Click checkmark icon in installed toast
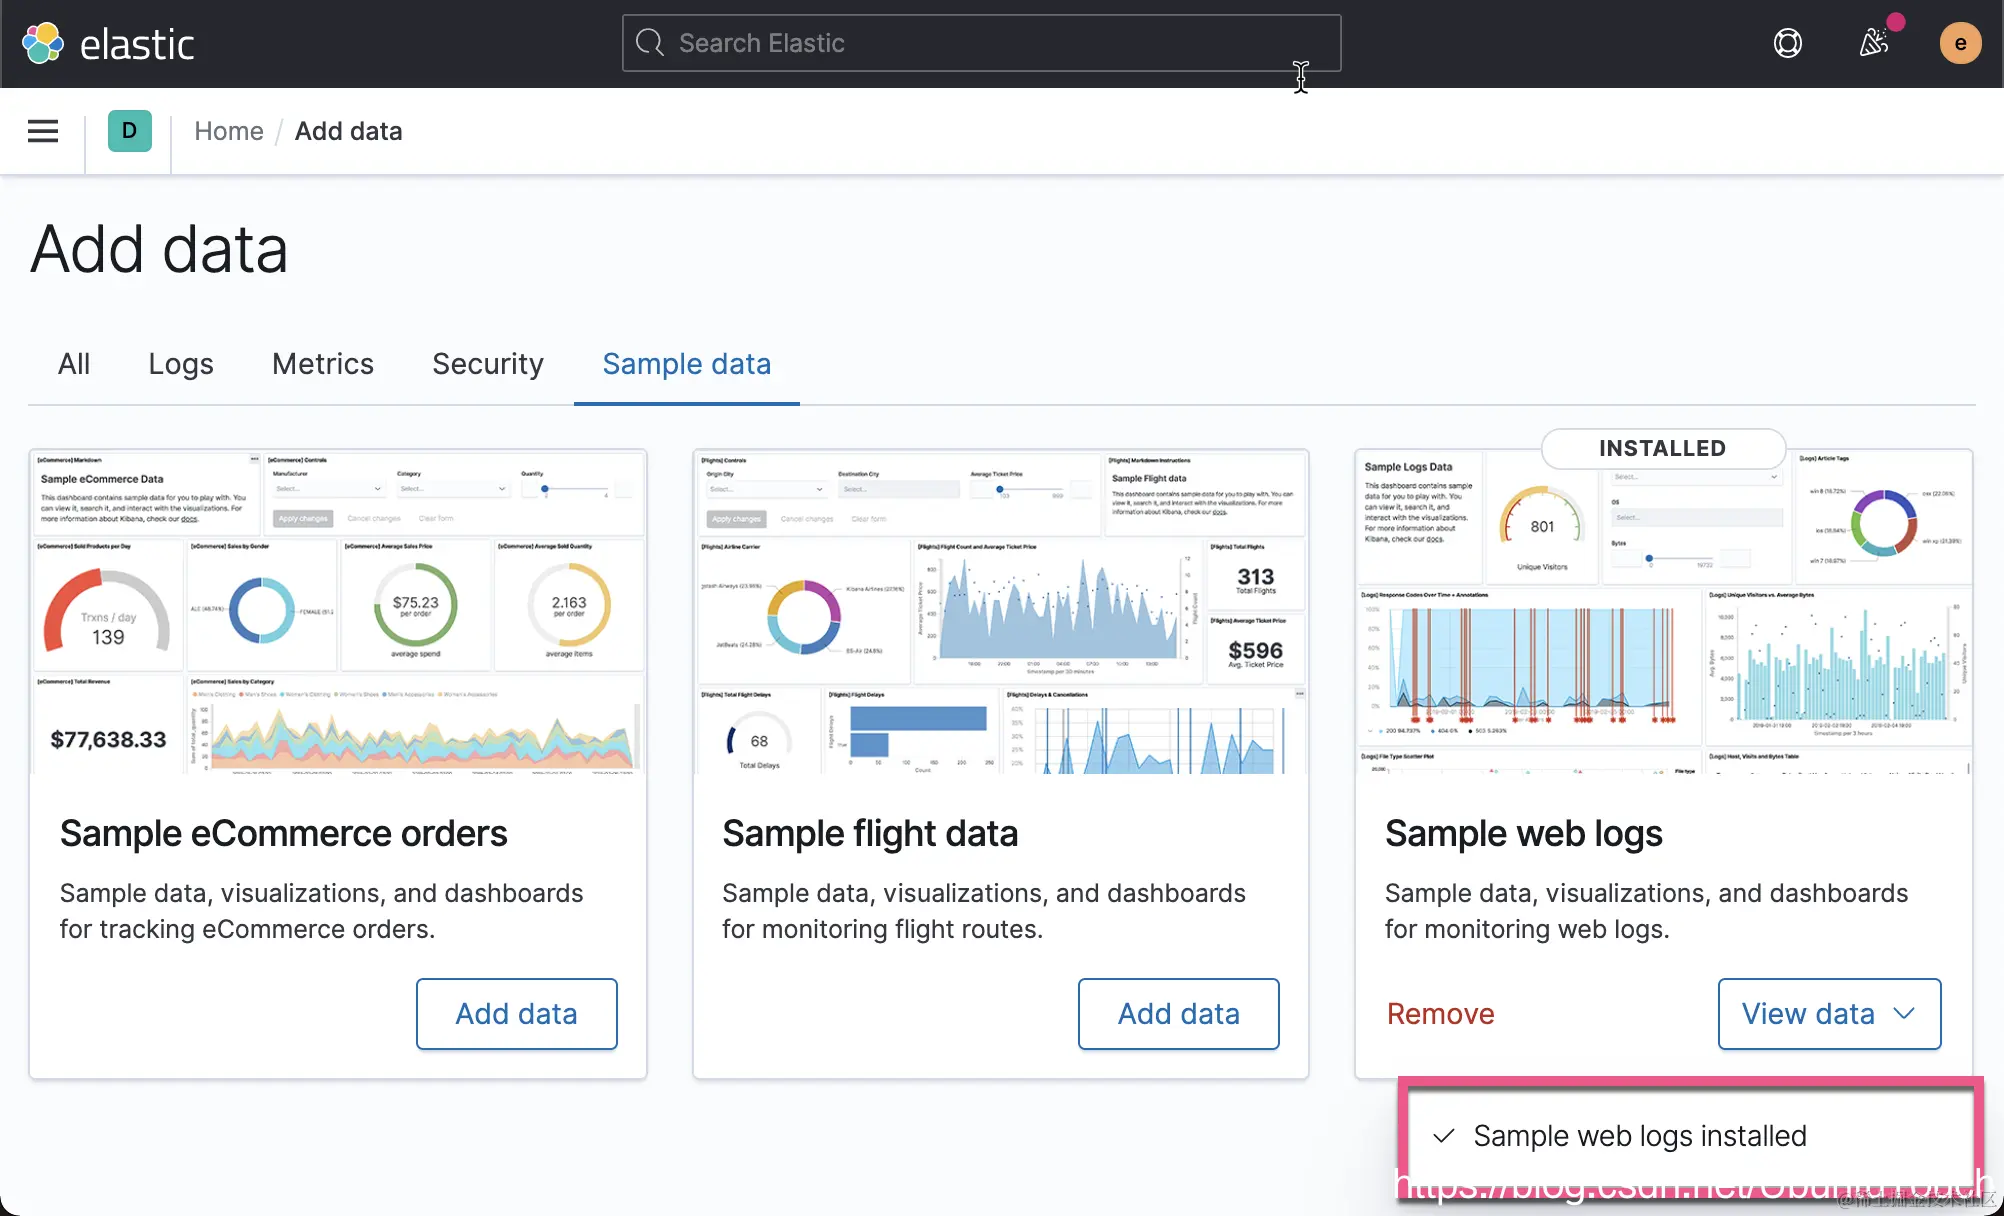 click(1443, 1136)
